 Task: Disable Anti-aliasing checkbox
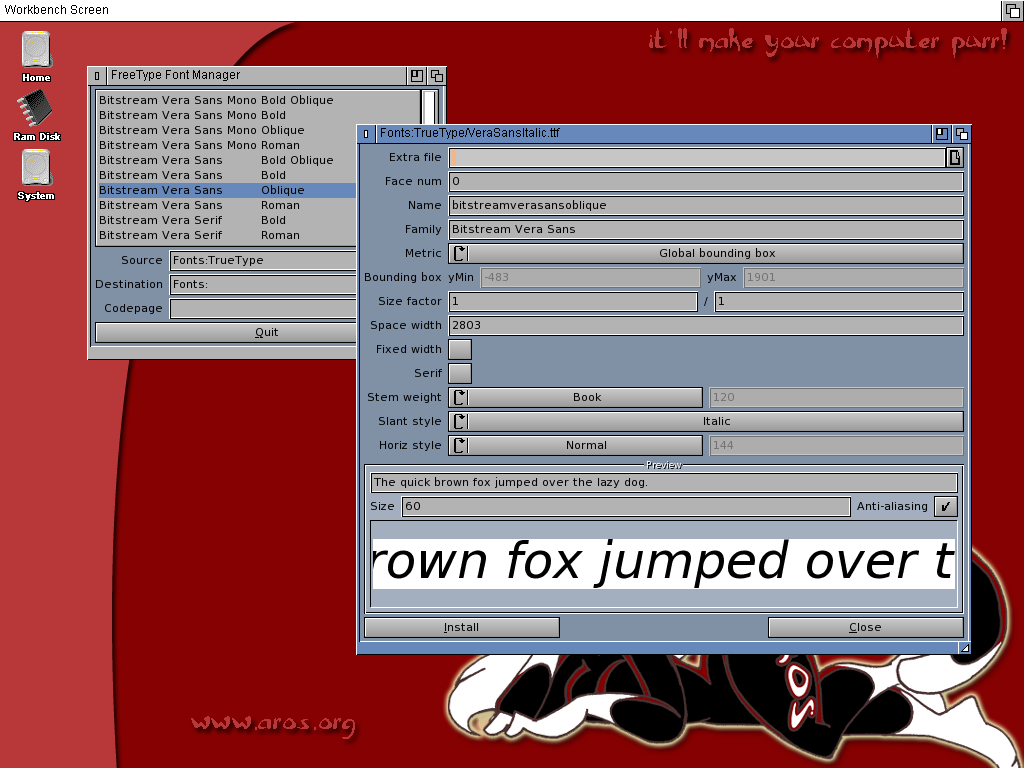coord(946,506)
